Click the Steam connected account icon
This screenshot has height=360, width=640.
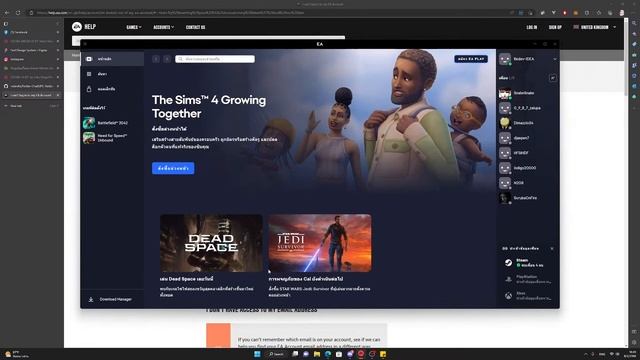pos(508,262)
